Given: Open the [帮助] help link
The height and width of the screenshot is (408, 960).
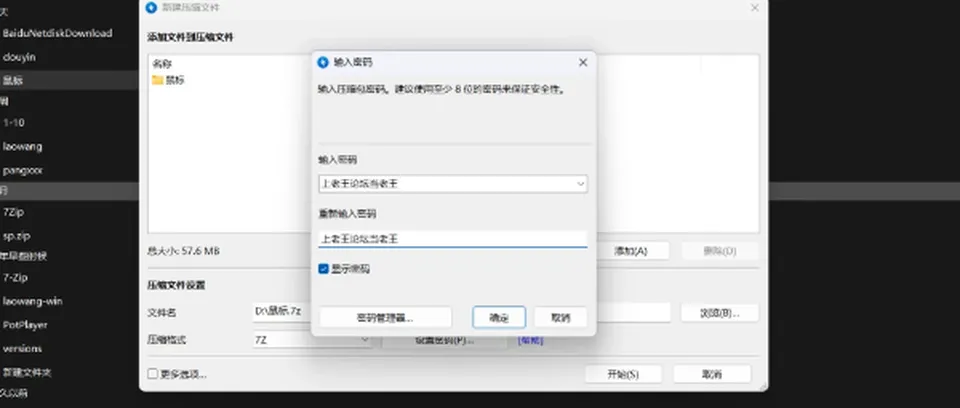Looking at the screenshot, I should pyautogui.click(x=530, y=341).
